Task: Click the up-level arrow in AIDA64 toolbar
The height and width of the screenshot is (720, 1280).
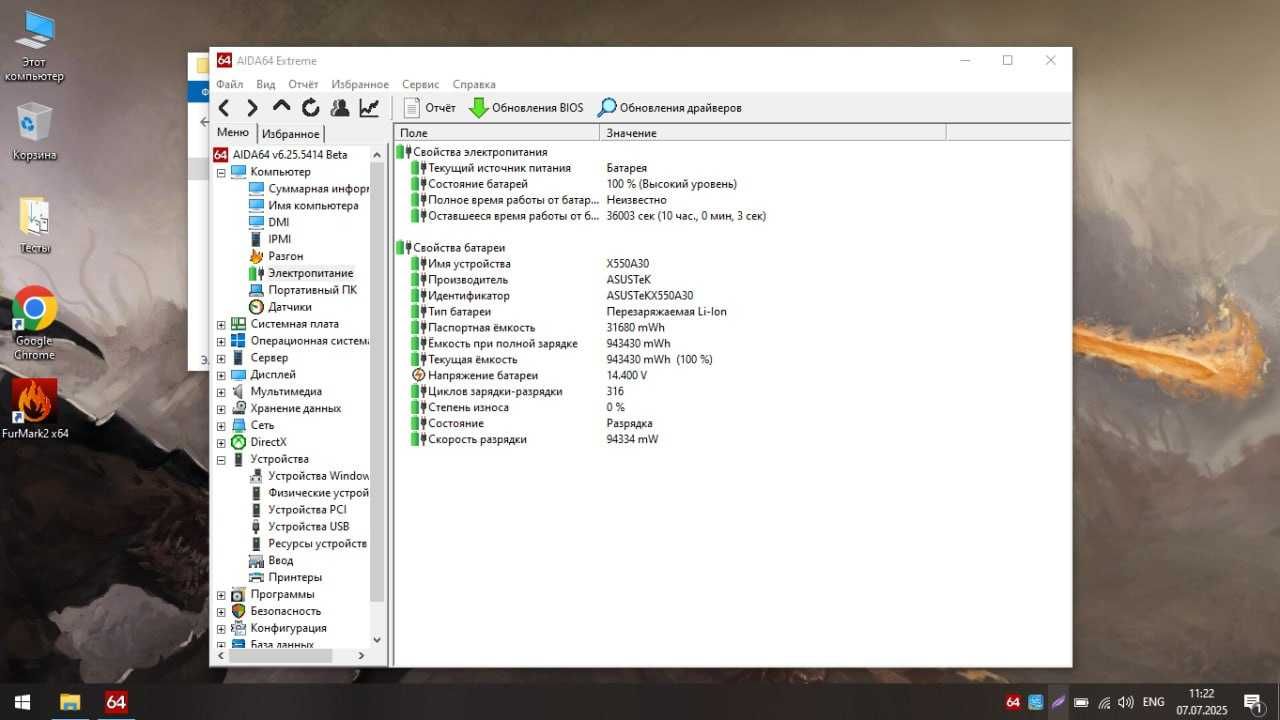Action: click(282, 108)
